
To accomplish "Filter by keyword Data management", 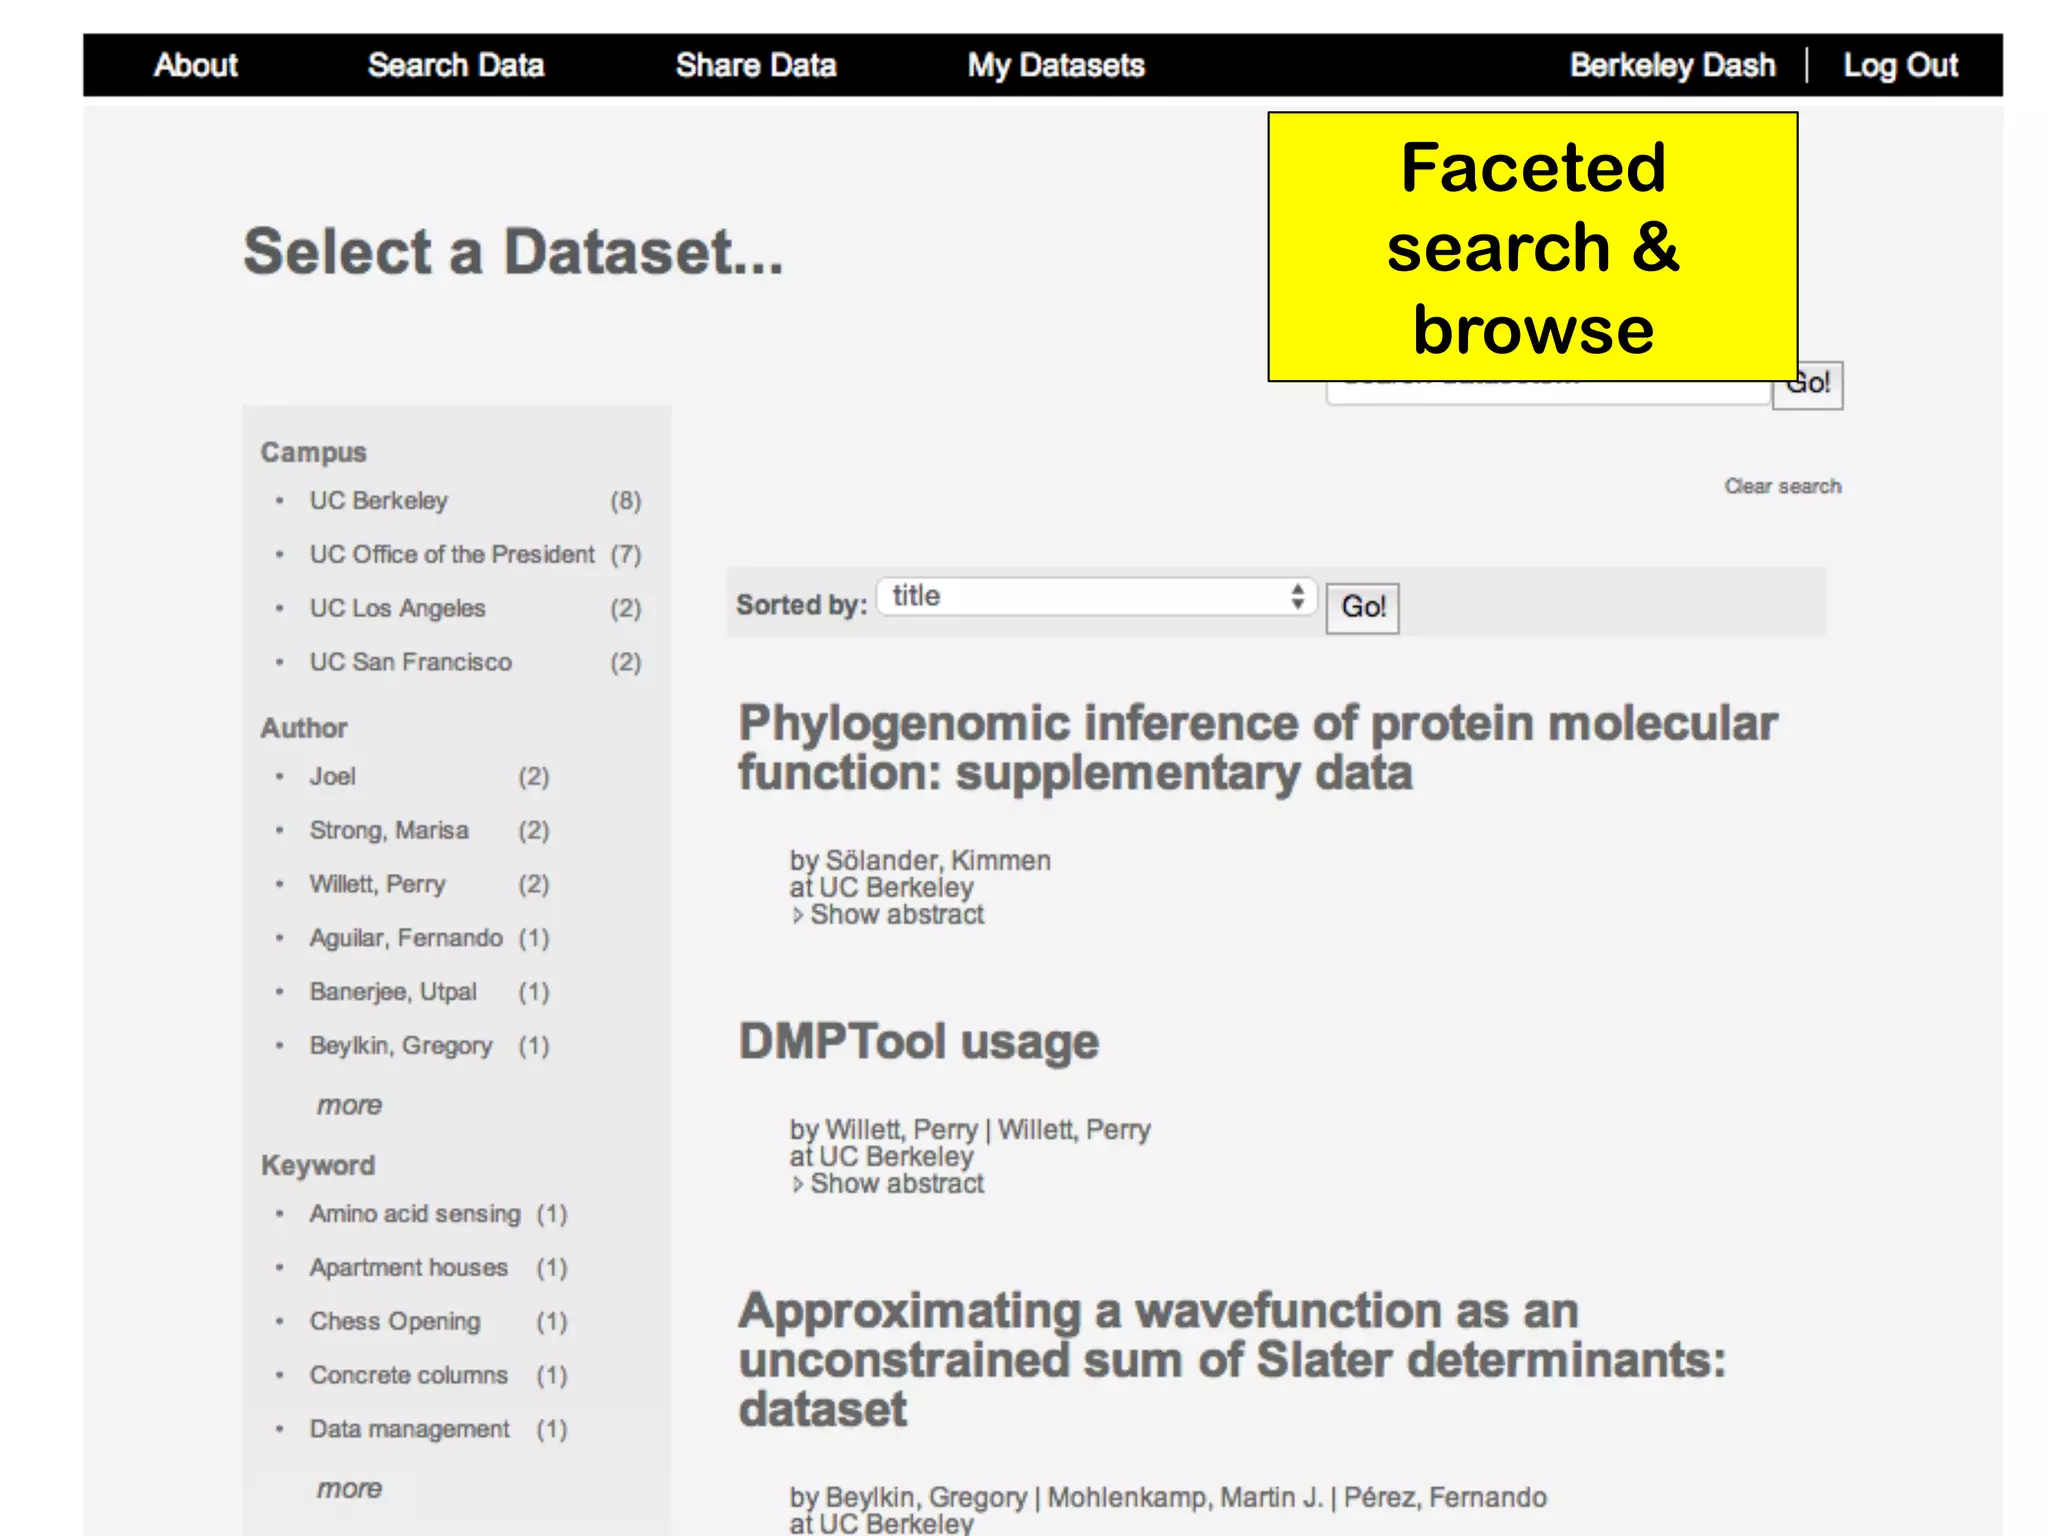I will pos(409,1429).
